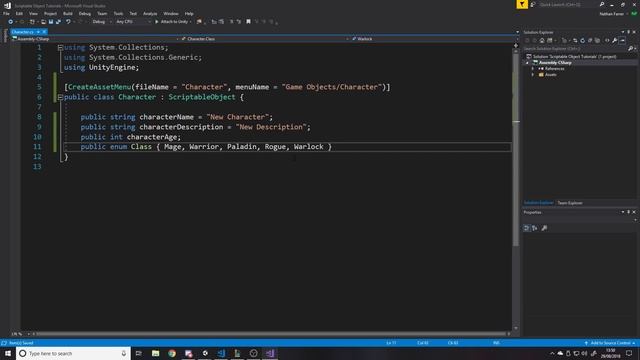The width and height of the screenshot is (640, 360).
Task: Click the Save file toolbar icon
Action: (51, 22)
